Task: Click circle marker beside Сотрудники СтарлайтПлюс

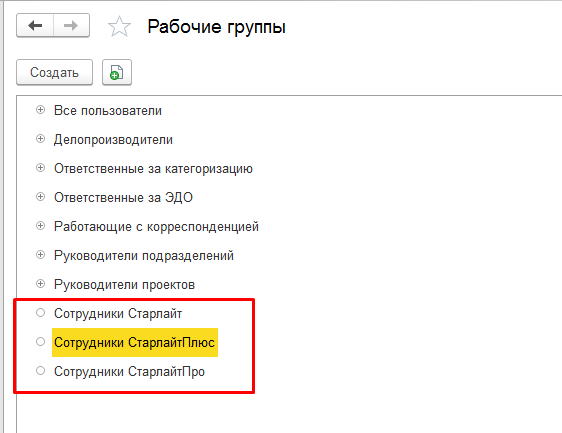Action: pos(41,342)
